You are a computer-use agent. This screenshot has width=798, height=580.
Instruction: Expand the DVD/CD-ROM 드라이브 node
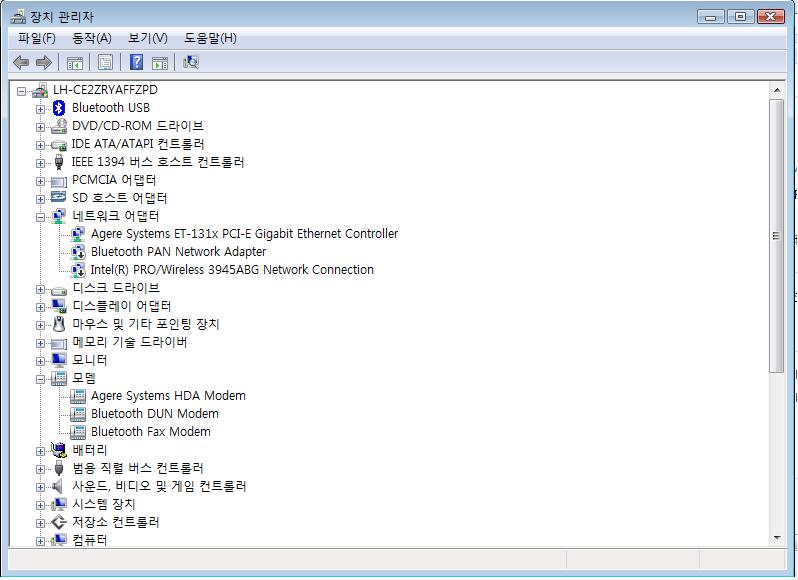41,126
